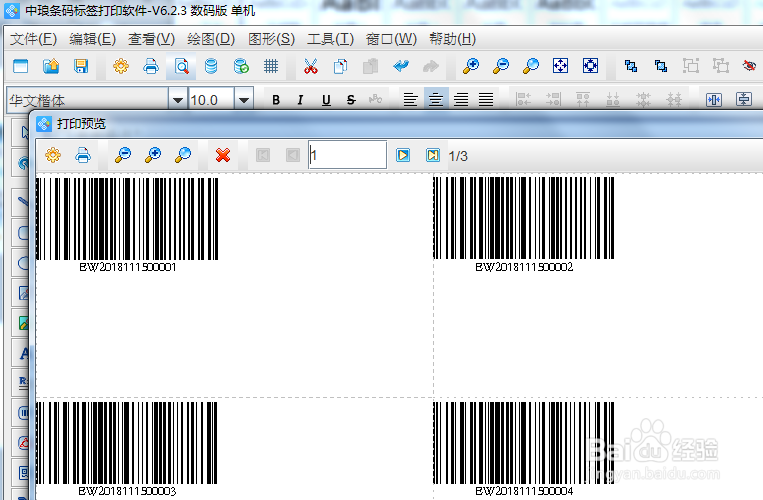Go to next preview page

click(403, 155)
